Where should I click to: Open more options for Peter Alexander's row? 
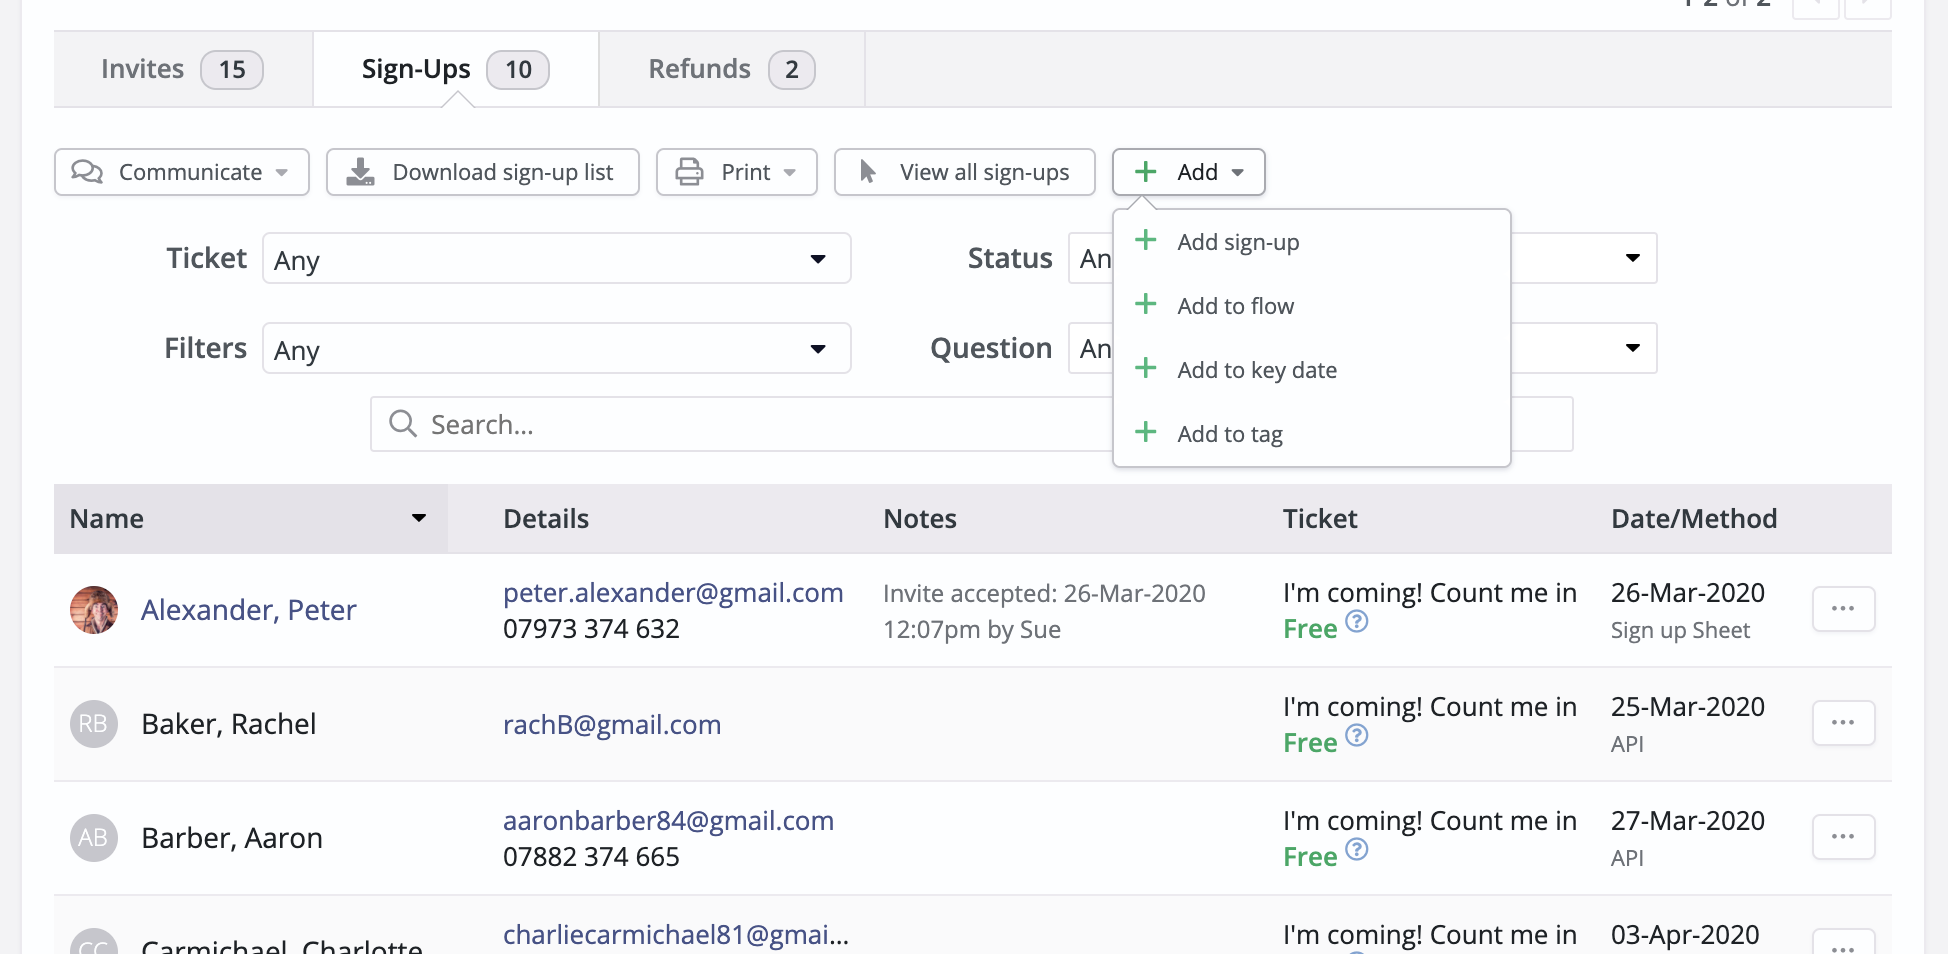1843,609
